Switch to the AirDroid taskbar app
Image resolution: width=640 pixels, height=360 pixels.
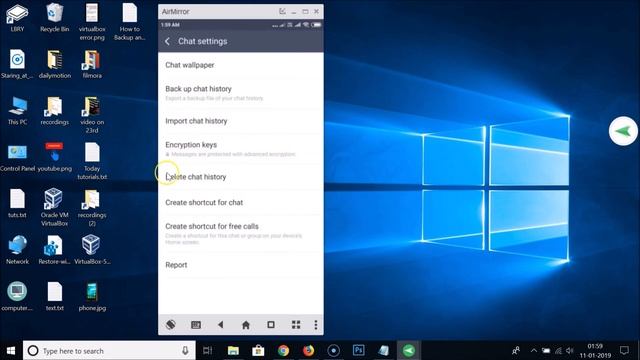[409, 351]
